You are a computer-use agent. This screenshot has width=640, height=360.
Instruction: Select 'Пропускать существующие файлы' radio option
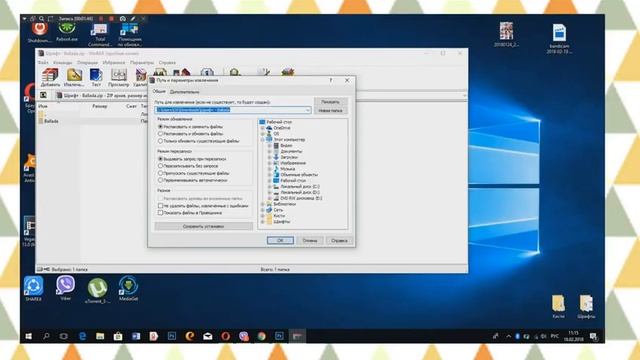point(160,173)
